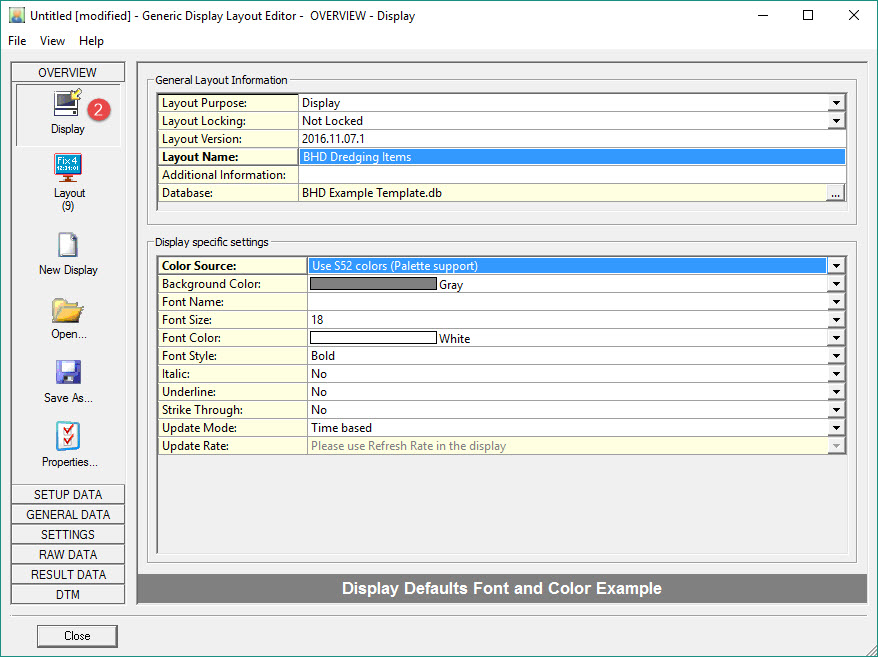Open the View menu
878x657 pixels.
(x=52, y=41)
